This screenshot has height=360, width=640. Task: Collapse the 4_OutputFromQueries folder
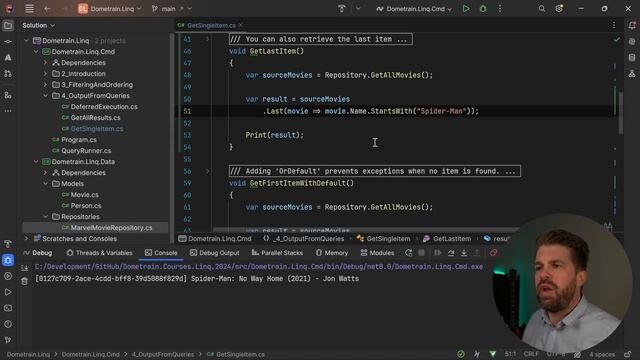click(46, 96)
